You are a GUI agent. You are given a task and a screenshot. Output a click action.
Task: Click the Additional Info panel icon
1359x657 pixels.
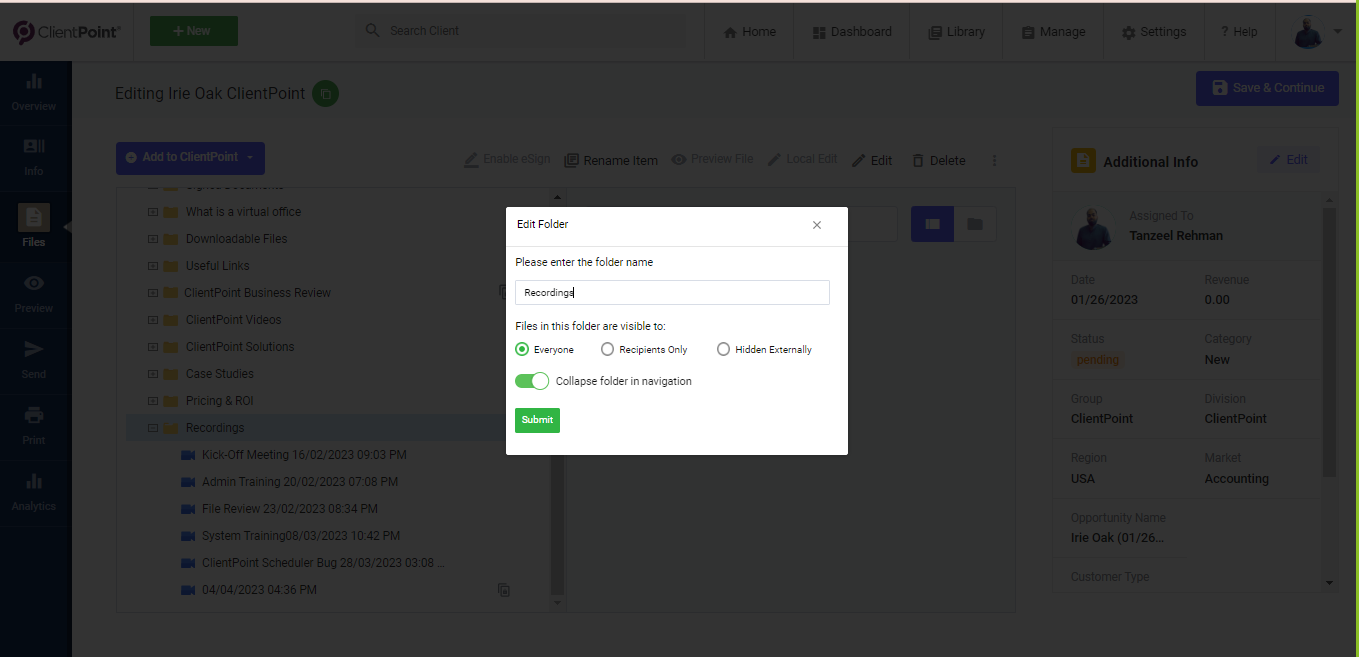[x=1083, y=161]
